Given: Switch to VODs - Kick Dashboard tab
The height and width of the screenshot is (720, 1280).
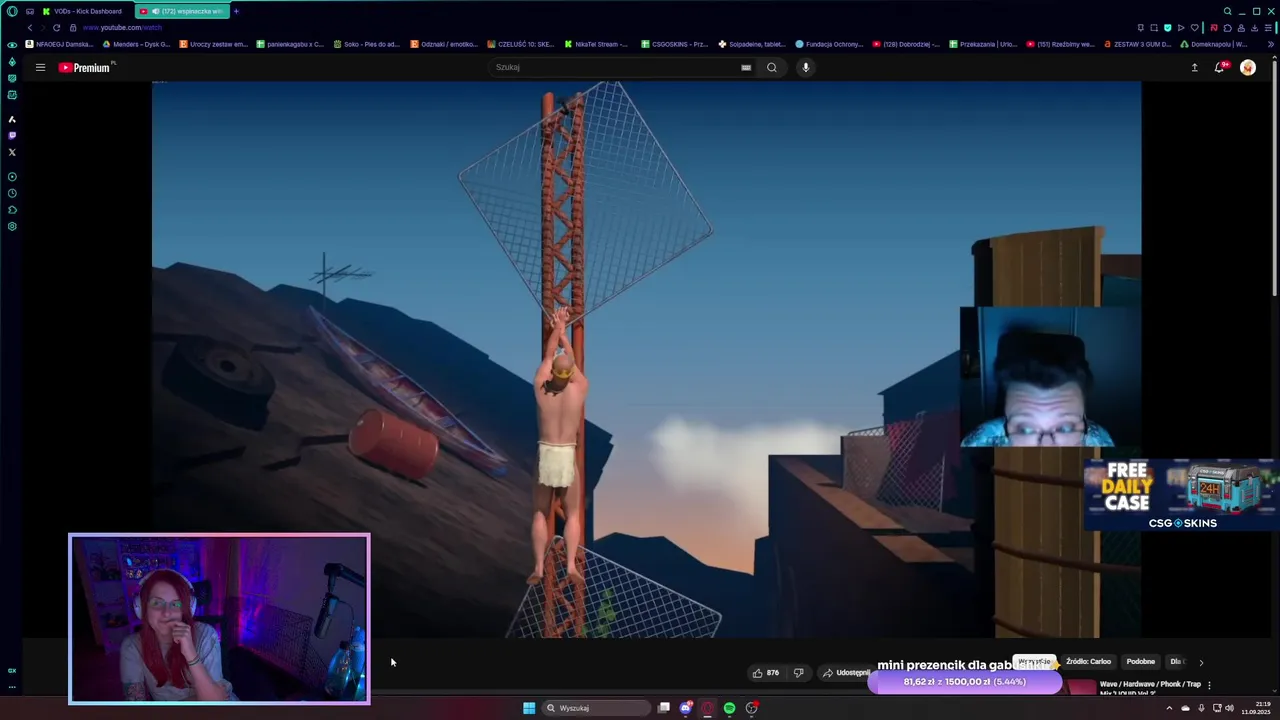Looking at the screenshot, I should (x=83, y=11).
